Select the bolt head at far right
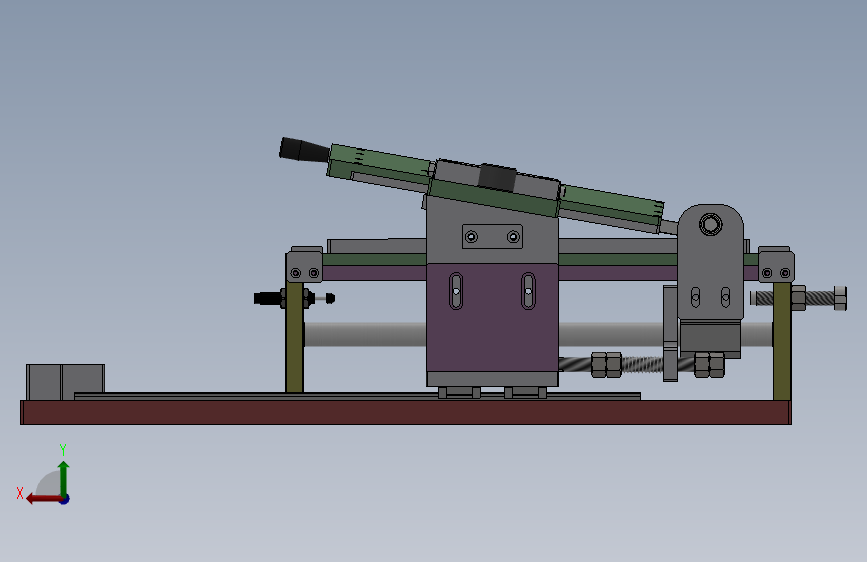The image size is (867, 562). coord(840,299)
